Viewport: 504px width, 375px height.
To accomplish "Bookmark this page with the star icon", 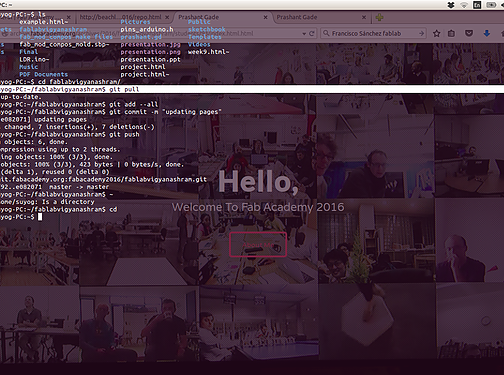I will pos(436,33).
